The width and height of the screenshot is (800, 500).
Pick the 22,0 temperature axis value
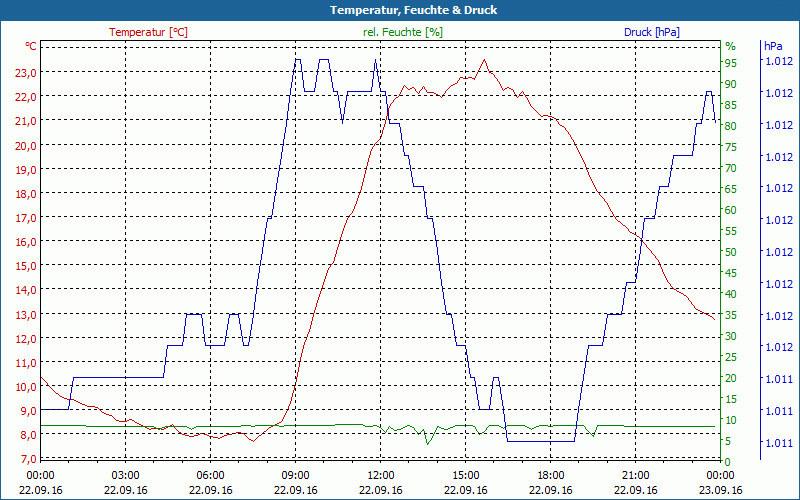(26, 97)
